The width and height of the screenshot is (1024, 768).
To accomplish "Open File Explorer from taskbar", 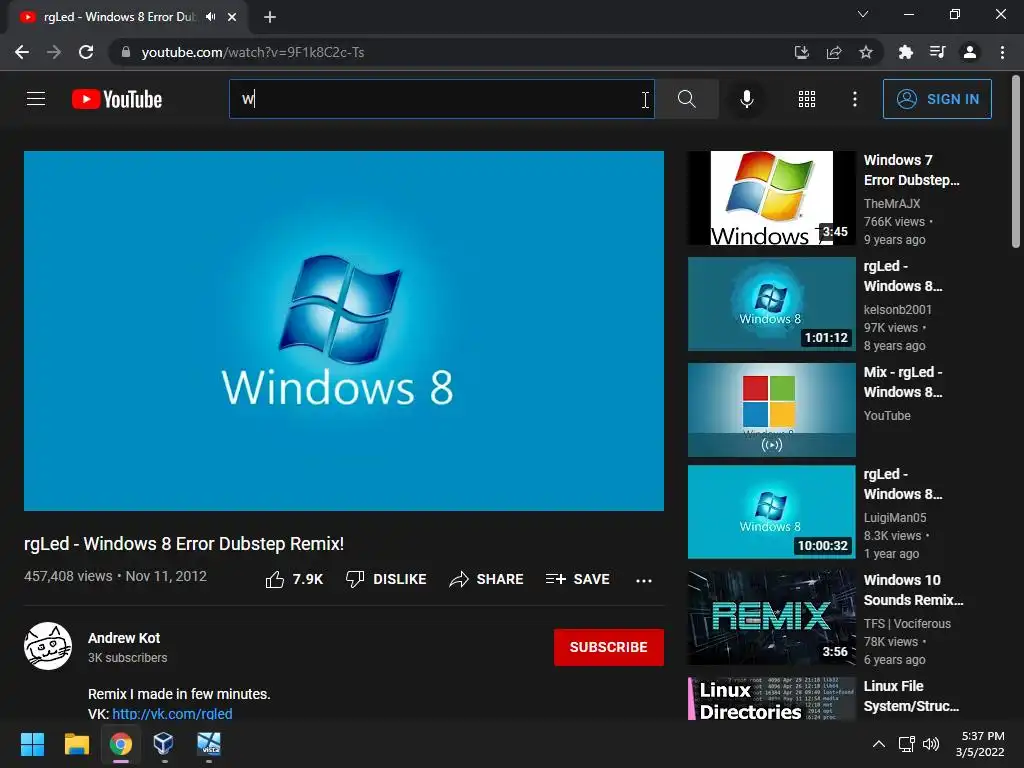I will tap(76, 744).
